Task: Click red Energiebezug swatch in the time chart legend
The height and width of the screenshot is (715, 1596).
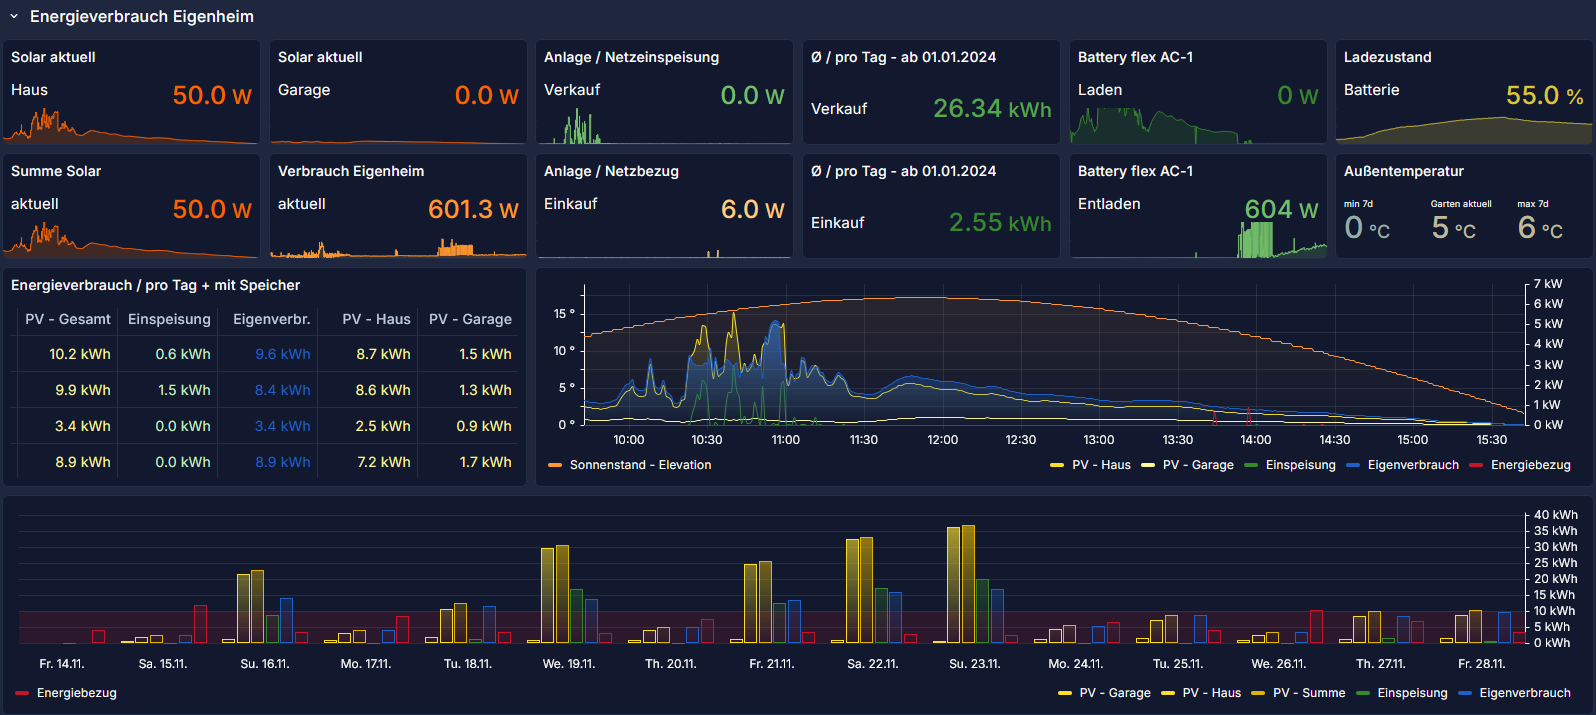Action: tap(1476, 466)
